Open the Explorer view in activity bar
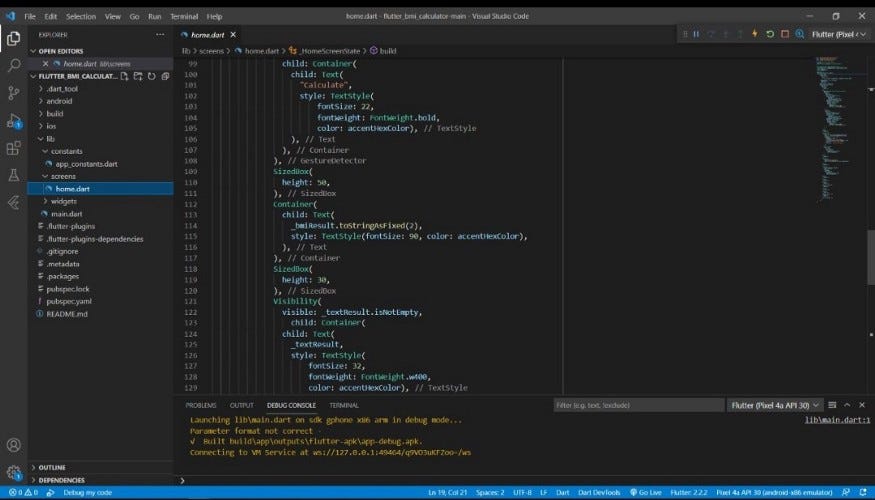 (13, 38)
